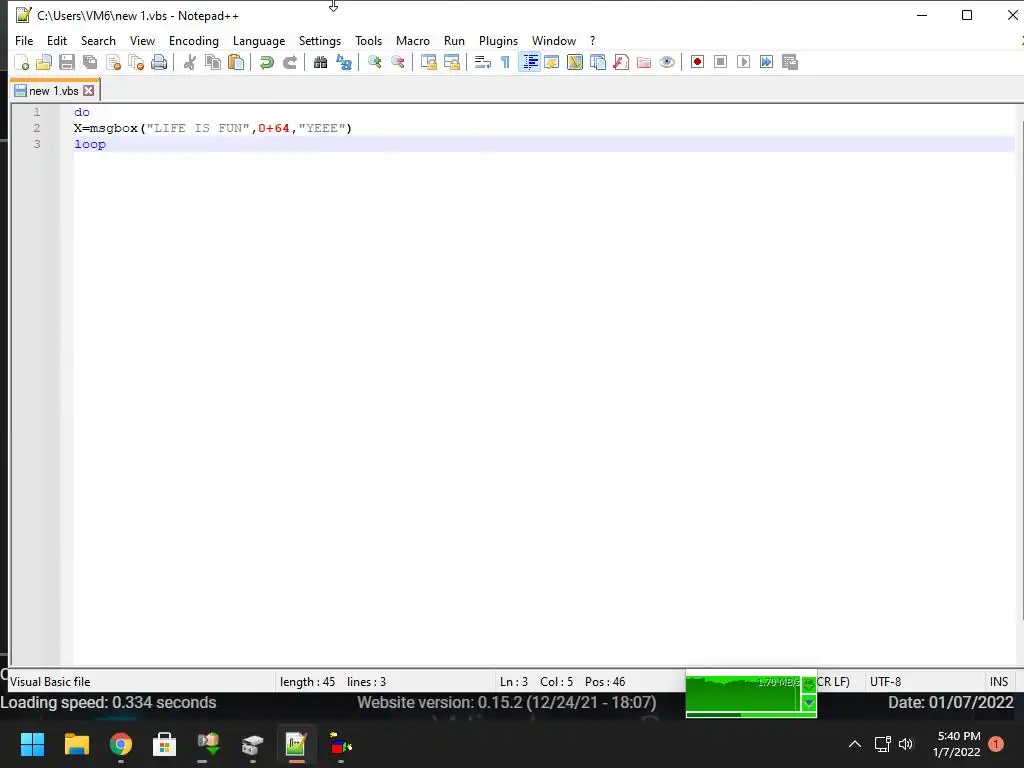Click the Close document toolbar icon
The image size is (1024, 768).
coord(113,62)
